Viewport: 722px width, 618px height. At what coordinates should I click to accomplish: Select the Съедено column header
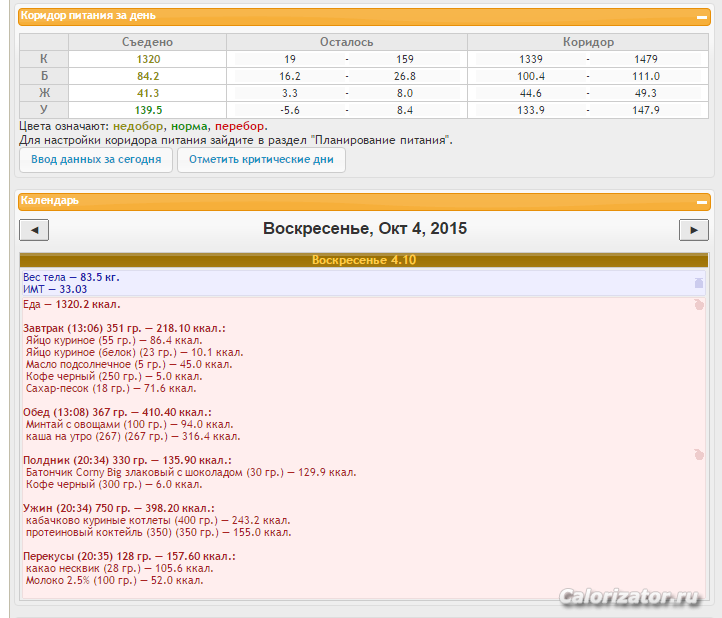pos(147,42)
